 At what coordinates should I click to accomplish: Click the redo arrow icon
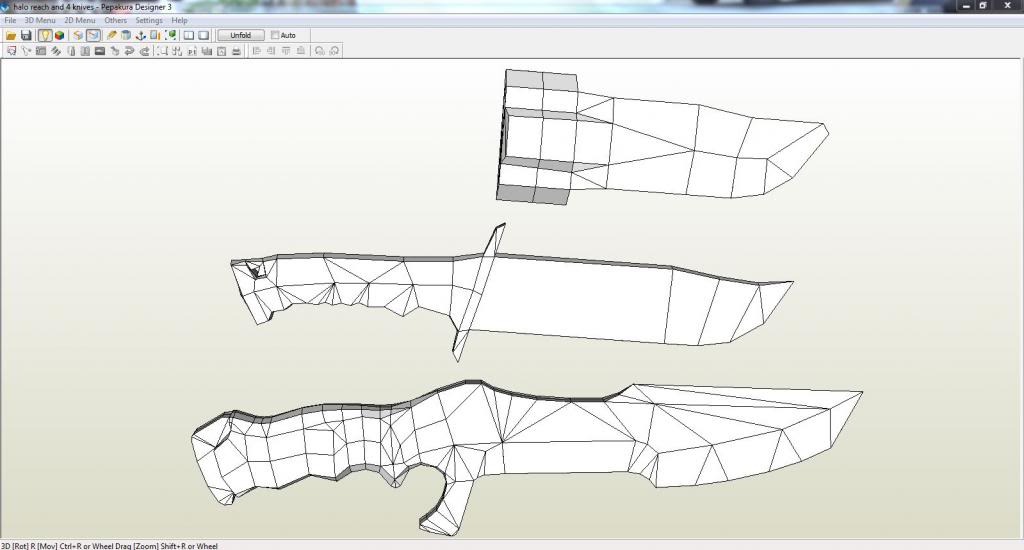click(144, 51)
